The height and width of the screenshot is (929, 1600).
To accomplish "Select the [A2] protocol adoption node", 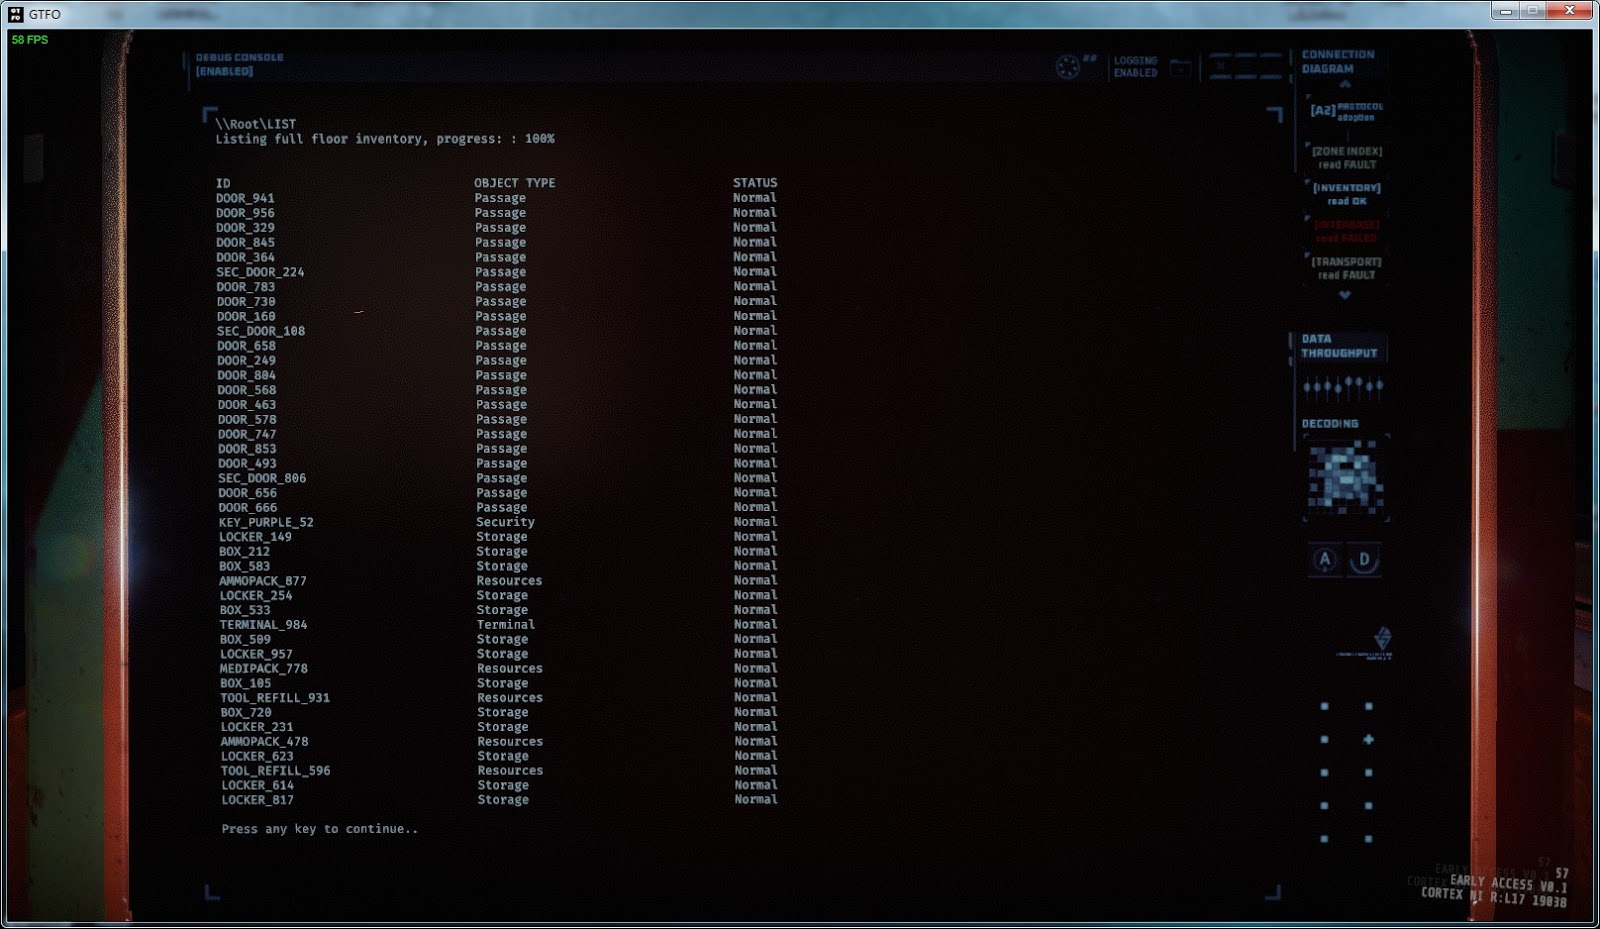I will point(1347,111).
